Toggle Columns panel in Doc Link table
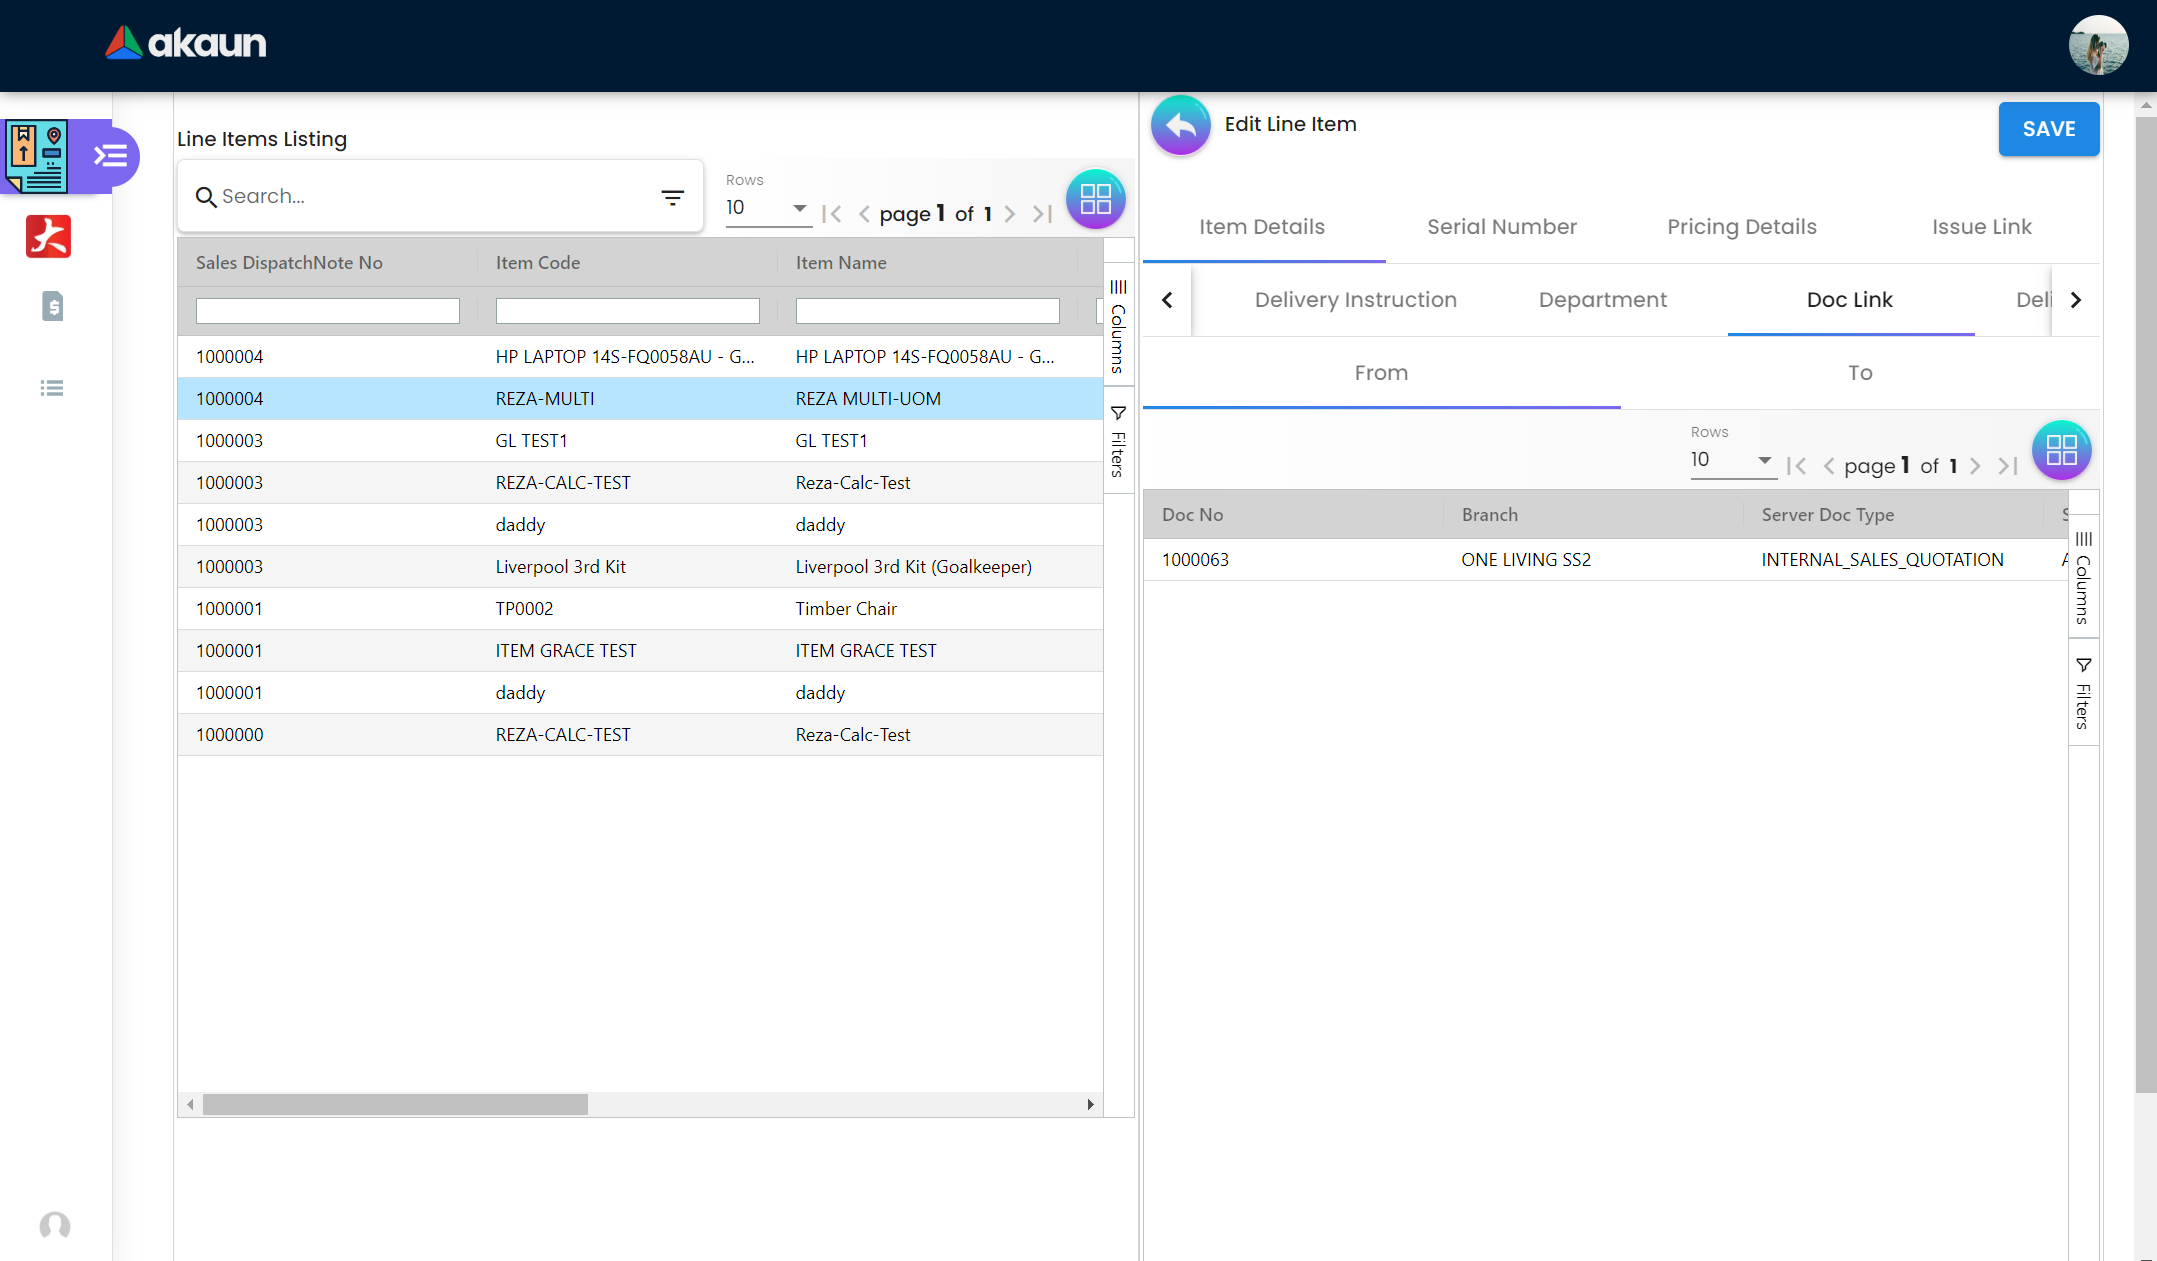 point(2083,579)
